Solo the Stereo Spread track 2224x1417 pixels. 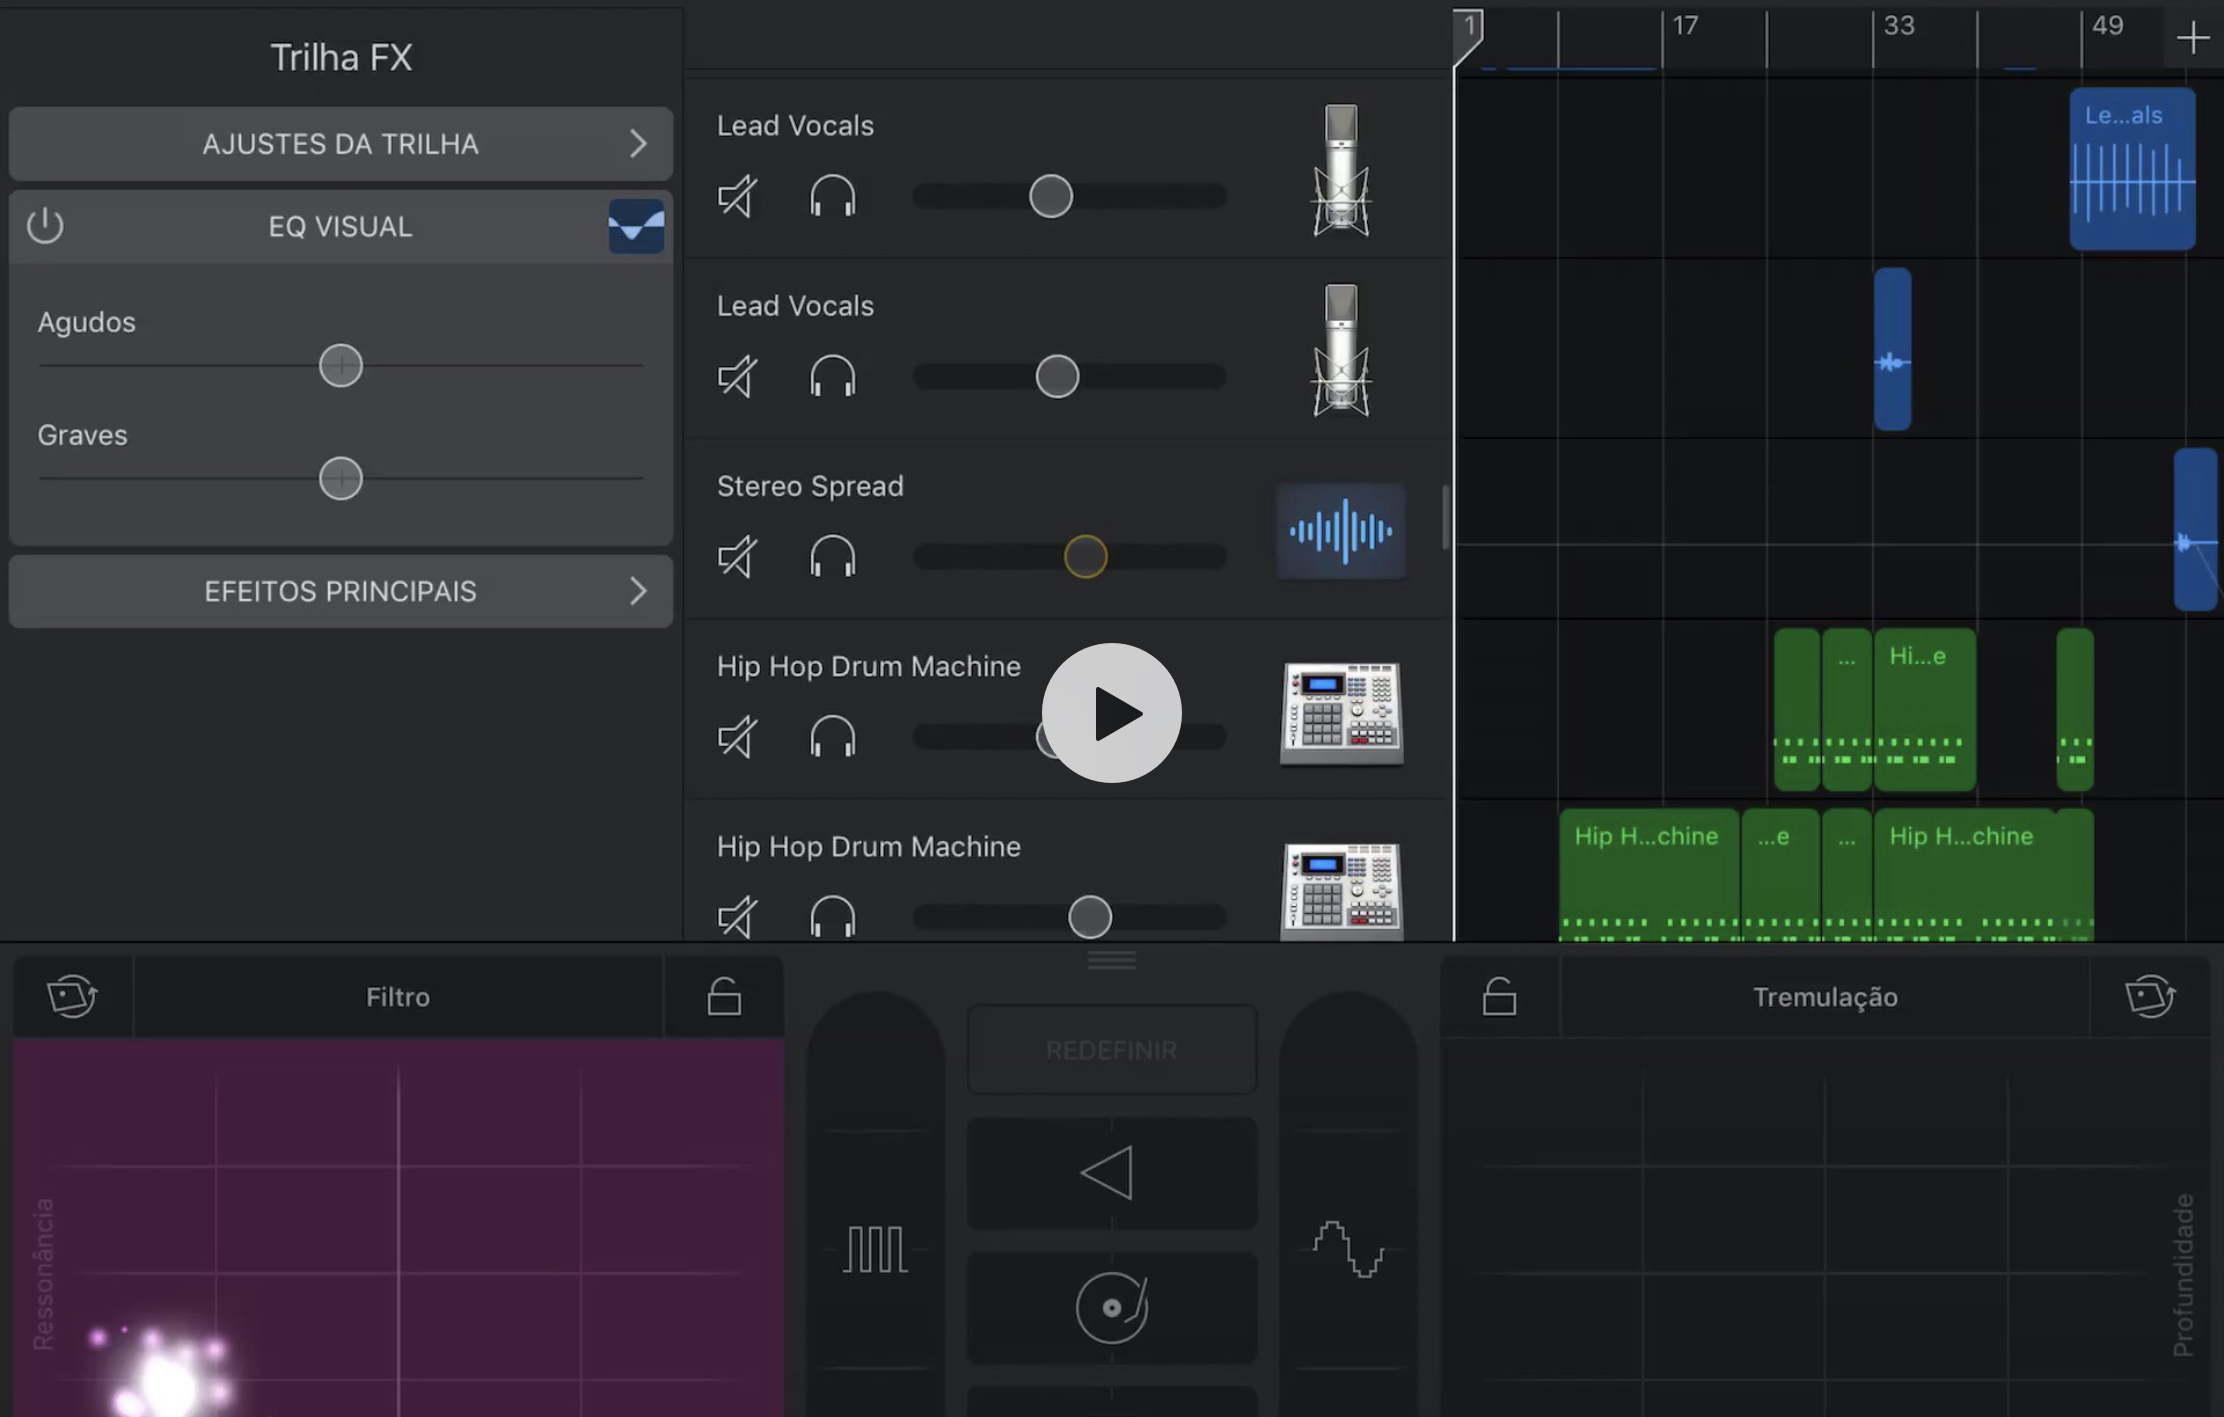(x=832, y=557)
